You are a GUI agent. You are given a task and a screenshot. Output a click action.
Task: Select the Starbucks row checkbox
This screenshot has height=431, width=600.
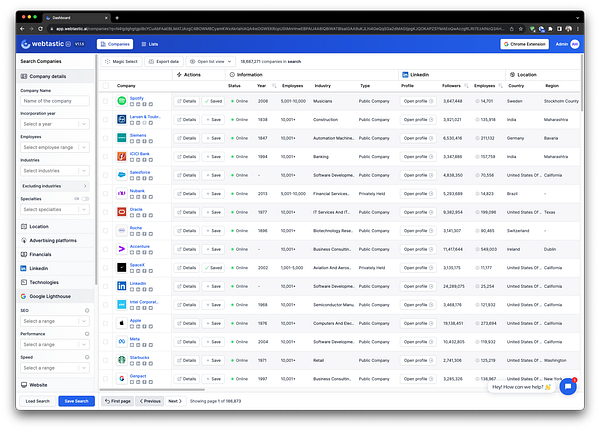(105, 360)
